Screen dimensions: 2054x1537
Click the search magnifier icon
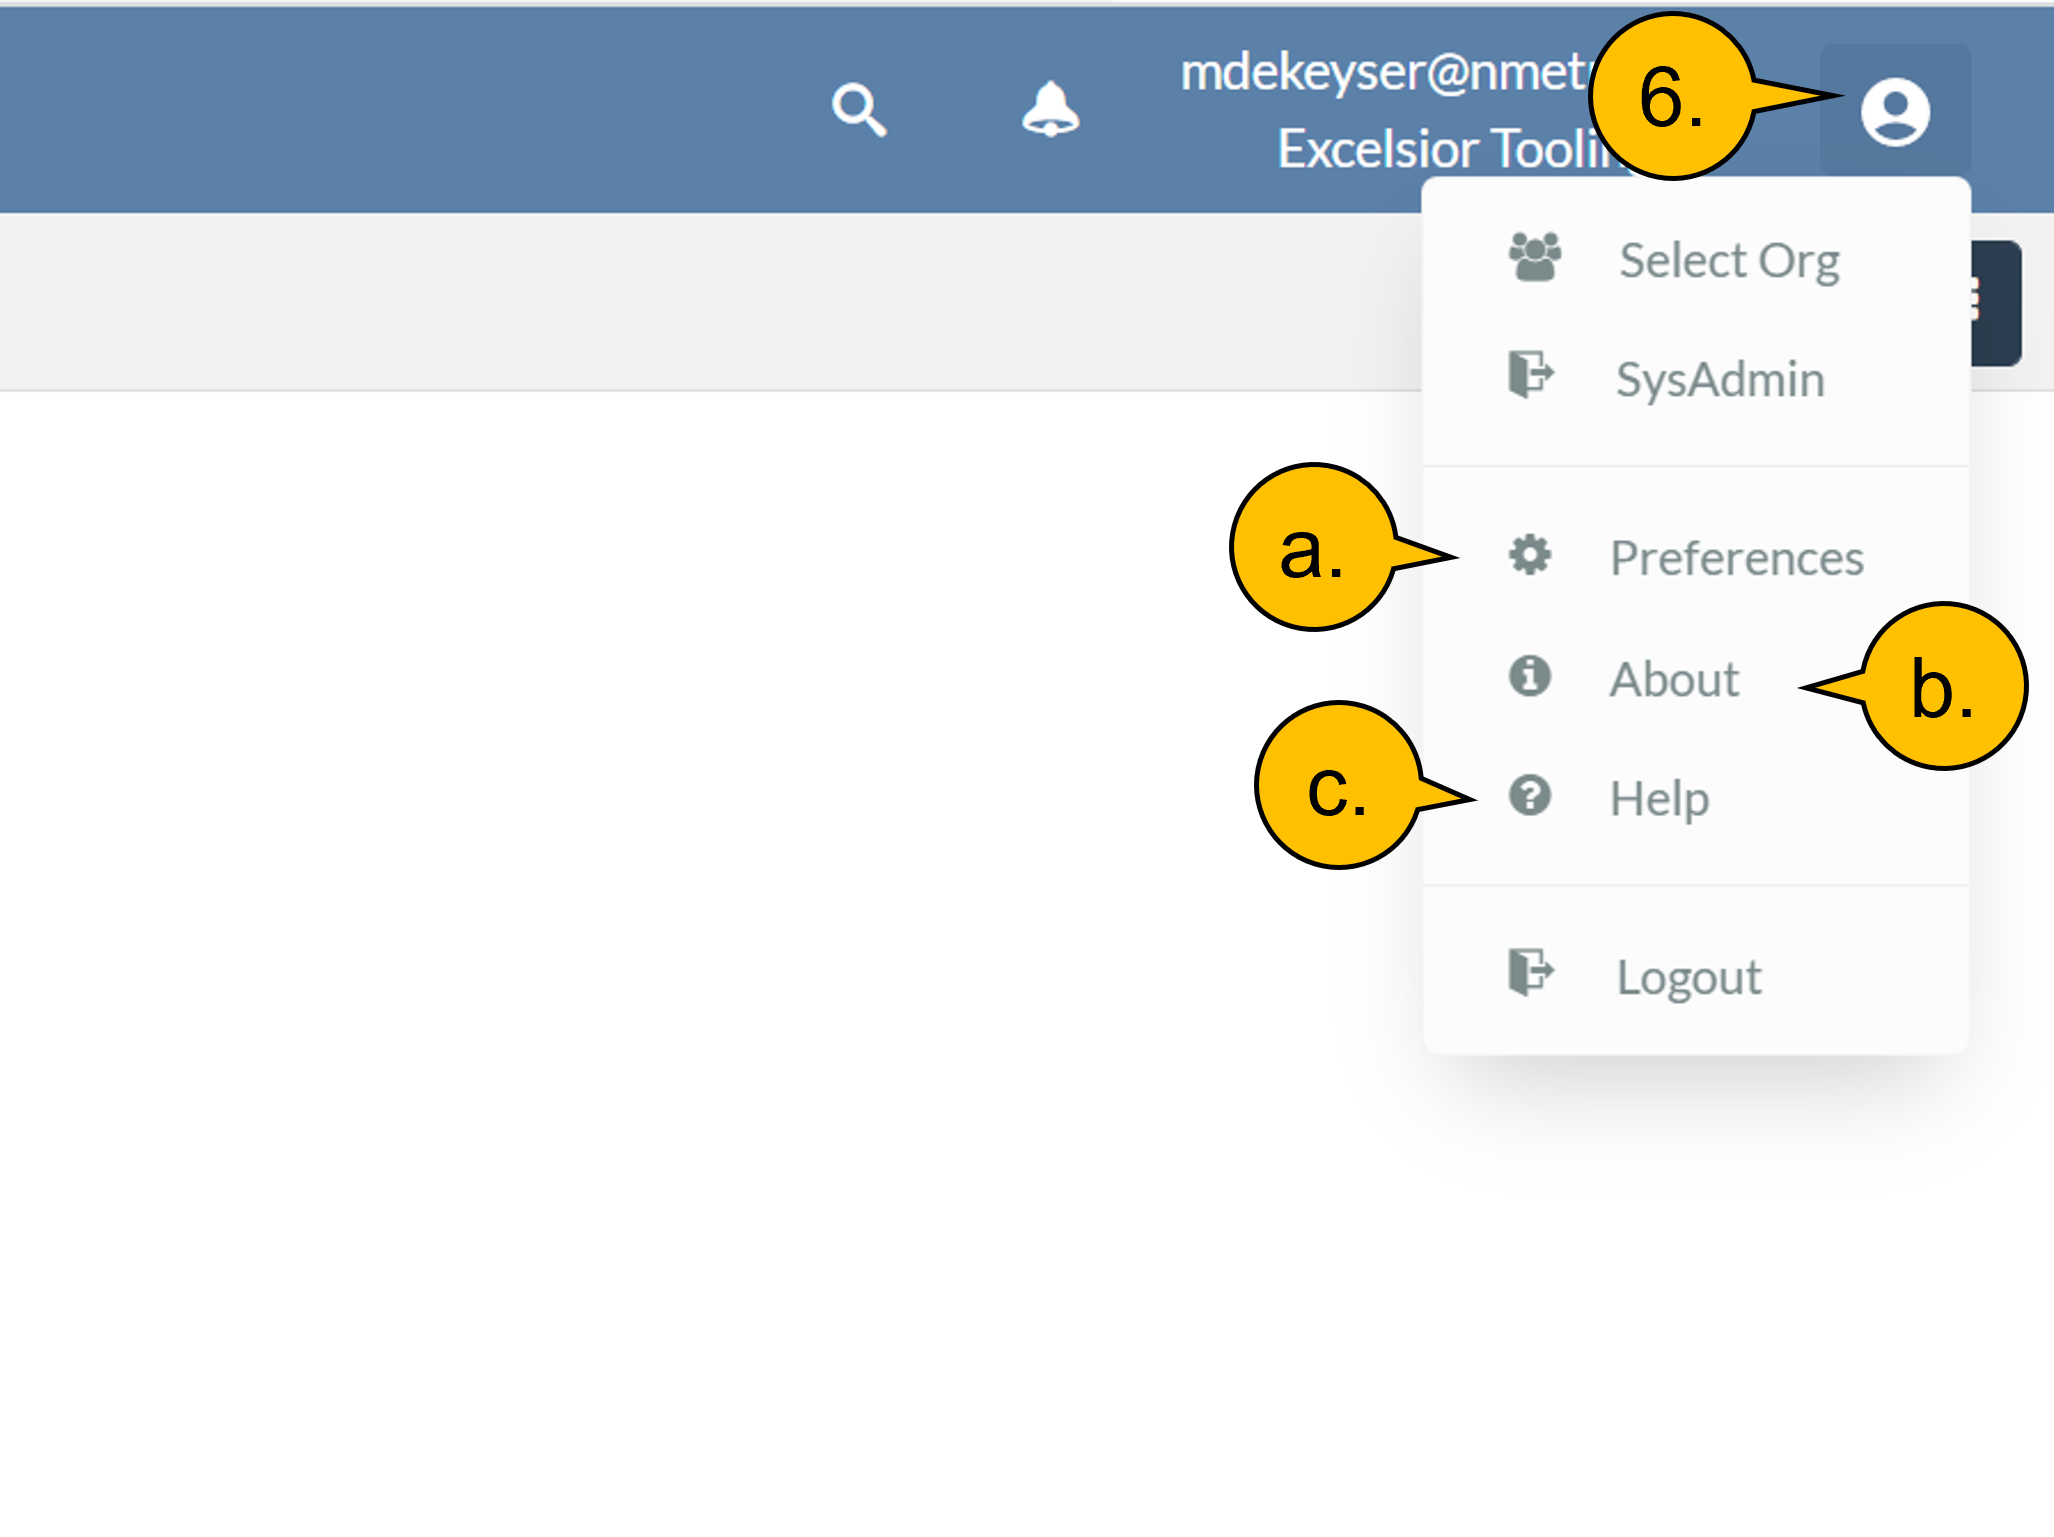pyautogui.click(x=858, y=109)
